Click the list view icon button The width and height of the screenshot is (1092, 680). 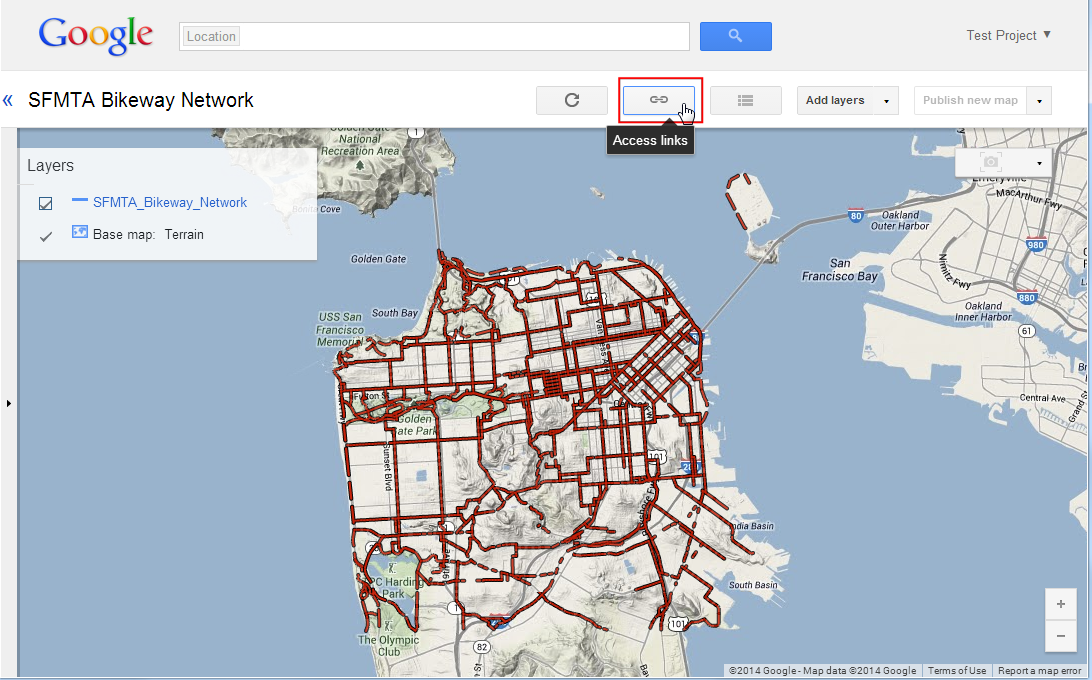click(x=745, y=100)
